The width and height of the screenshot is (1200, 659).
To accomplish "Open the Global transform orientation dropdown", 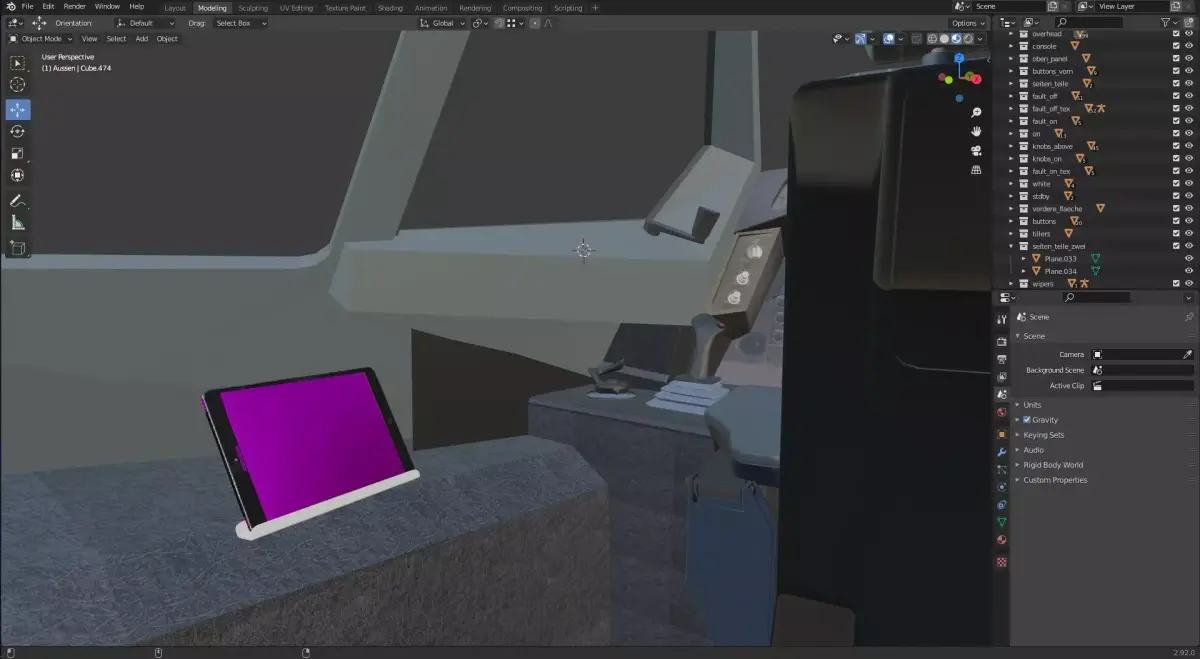I will coord(441,23).
